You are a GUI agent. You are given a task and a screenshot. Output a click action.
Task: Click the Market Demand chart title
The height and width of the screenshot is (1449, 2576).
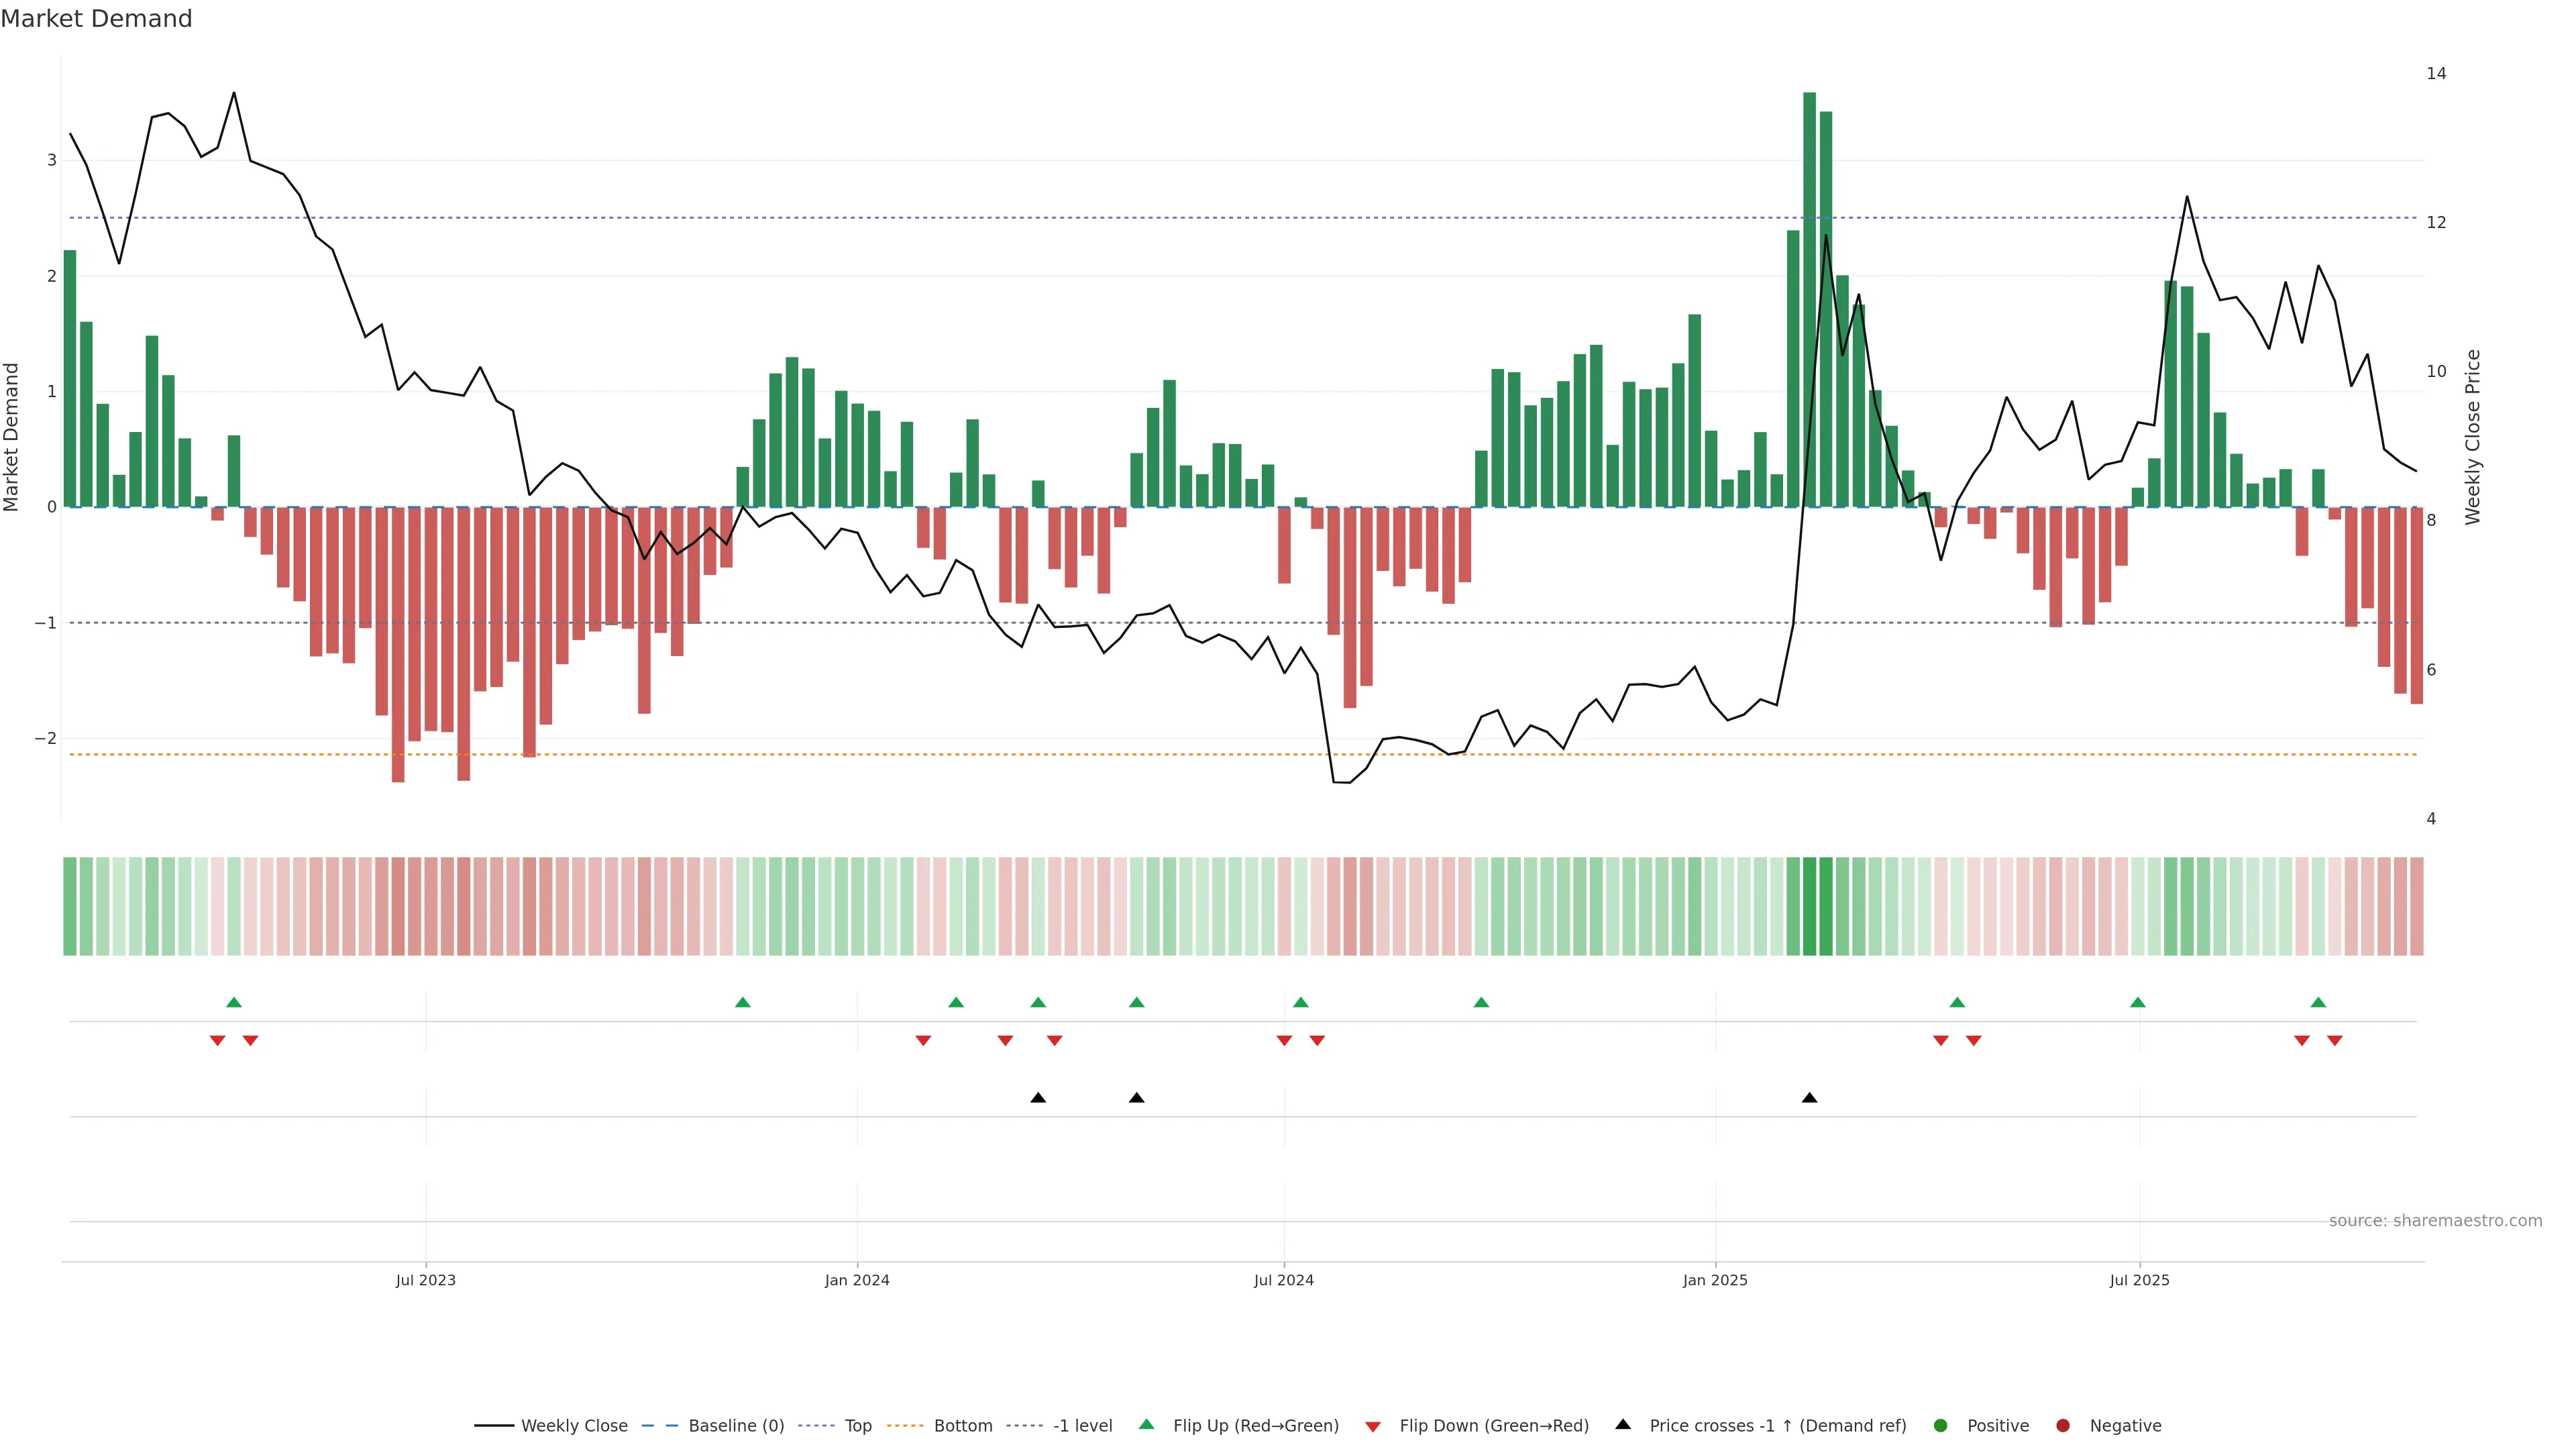96,19
